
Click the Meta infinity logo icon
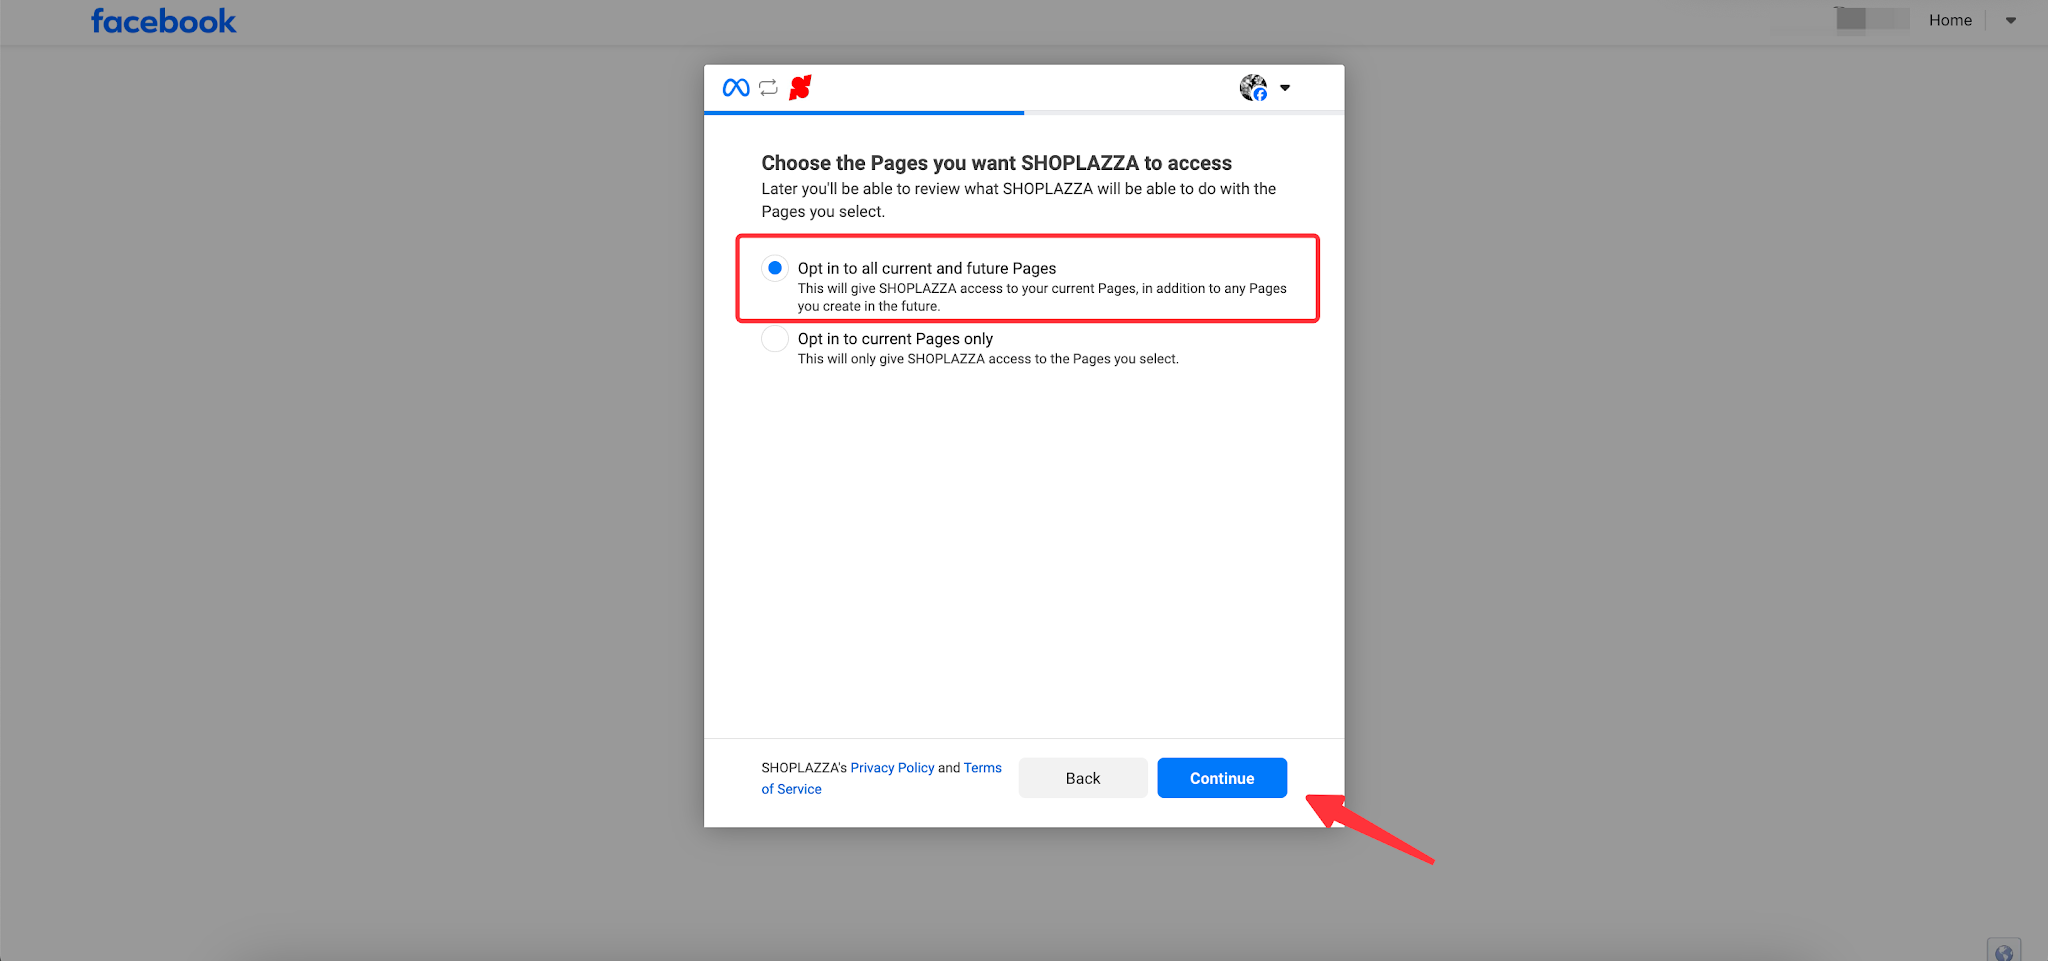click(x=736, y=88)
